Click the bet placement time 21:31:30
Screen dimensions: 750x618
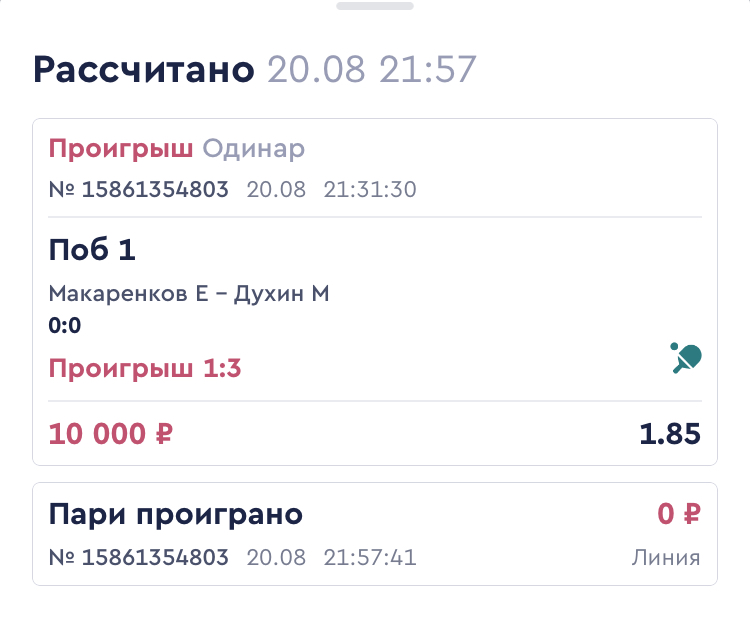370,189
